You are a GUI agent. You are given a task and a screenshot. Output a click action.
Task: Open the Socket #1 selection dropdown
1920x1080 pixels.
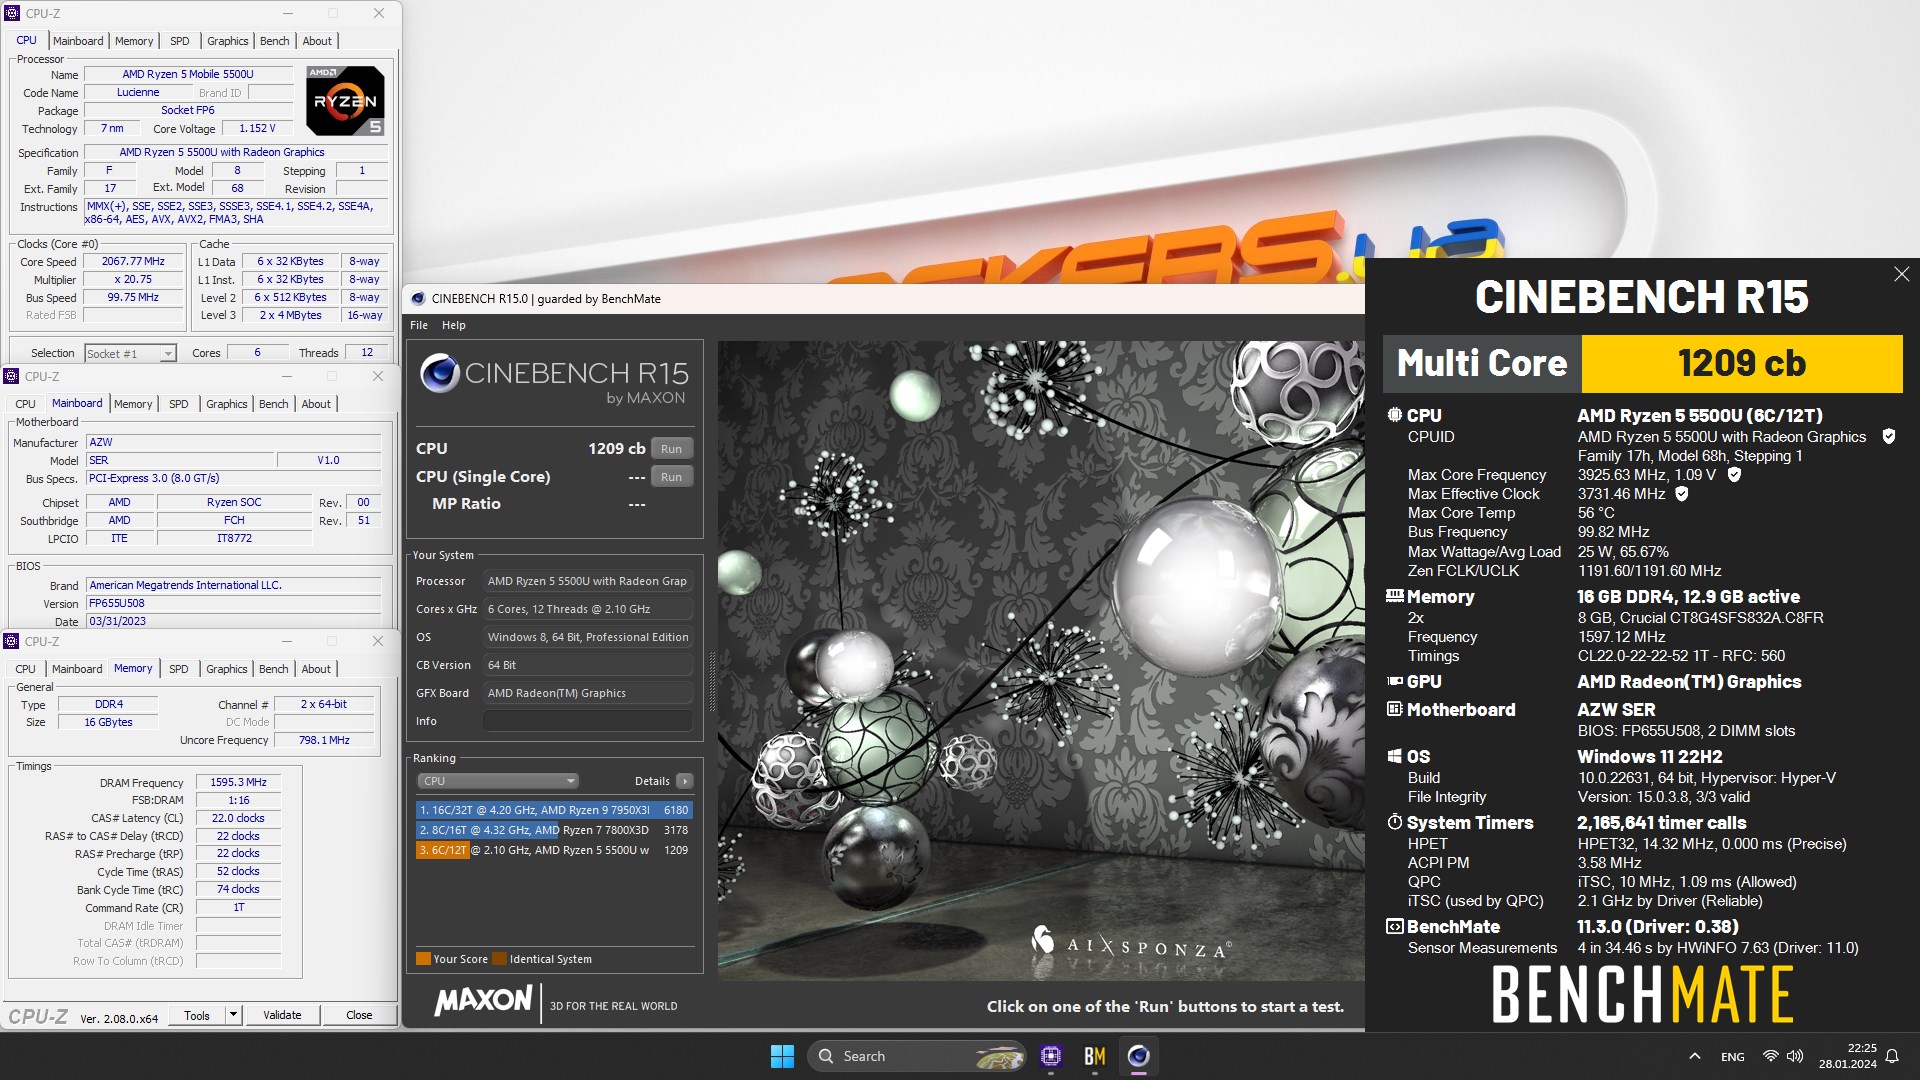[130, 353]
